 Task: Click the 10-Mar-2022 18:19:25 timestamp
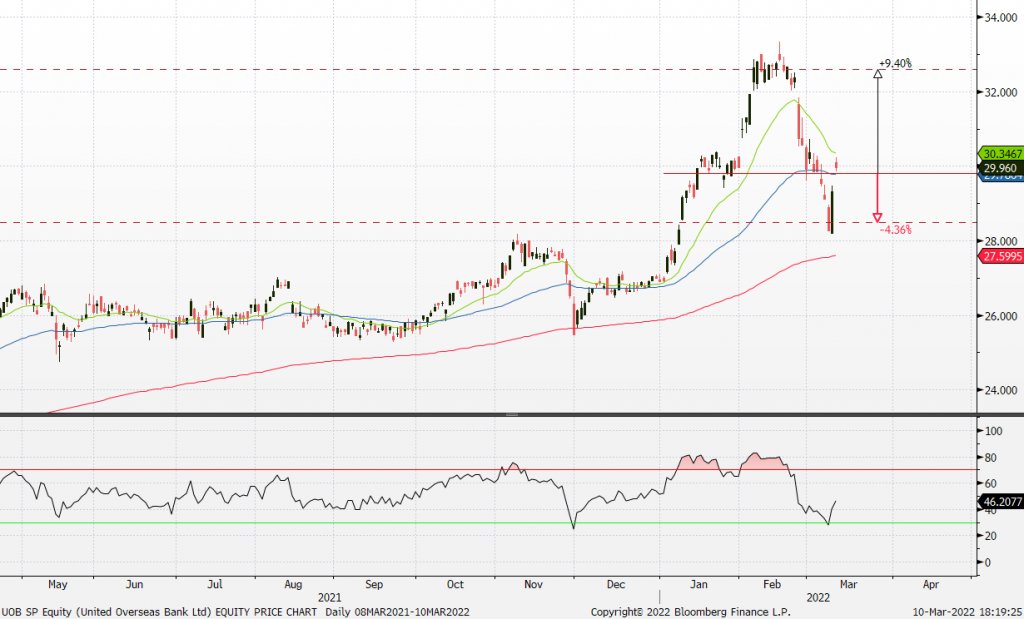click(x=967, y=612)
